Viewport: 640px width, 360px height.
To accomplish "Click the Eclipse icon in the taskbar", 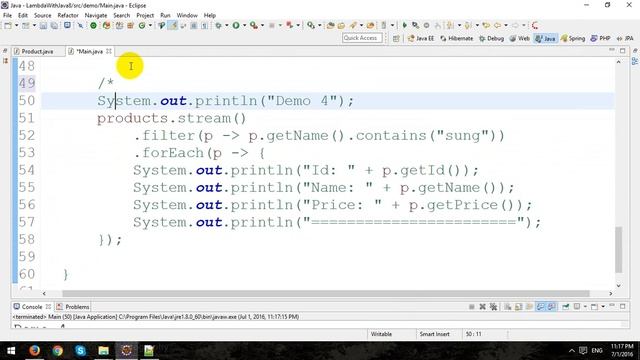I will [x=127, y=350].
